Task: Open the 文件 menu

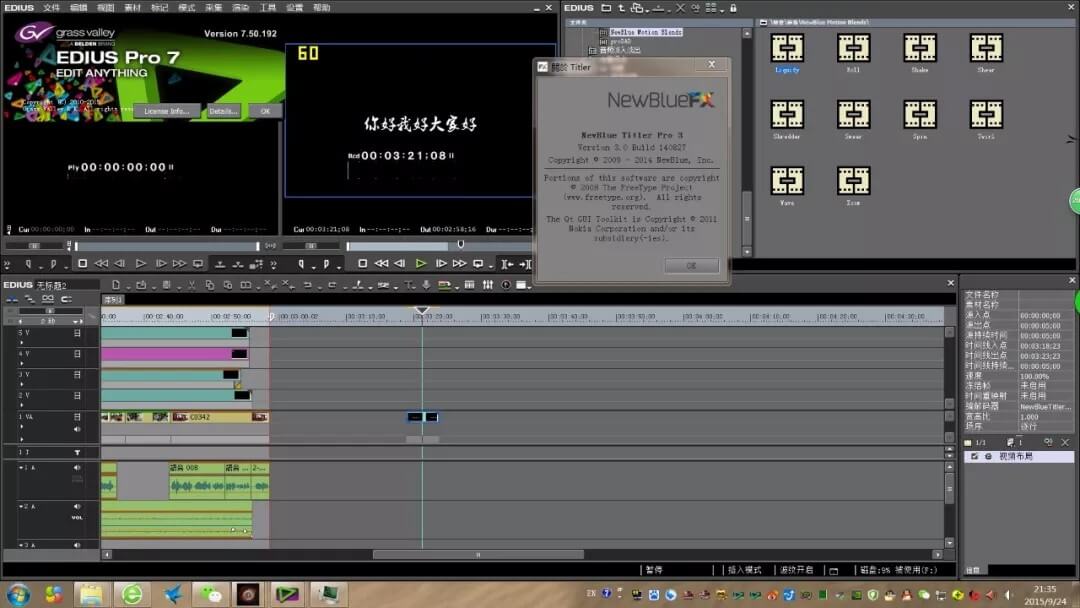Action: (x=52, y=8)
